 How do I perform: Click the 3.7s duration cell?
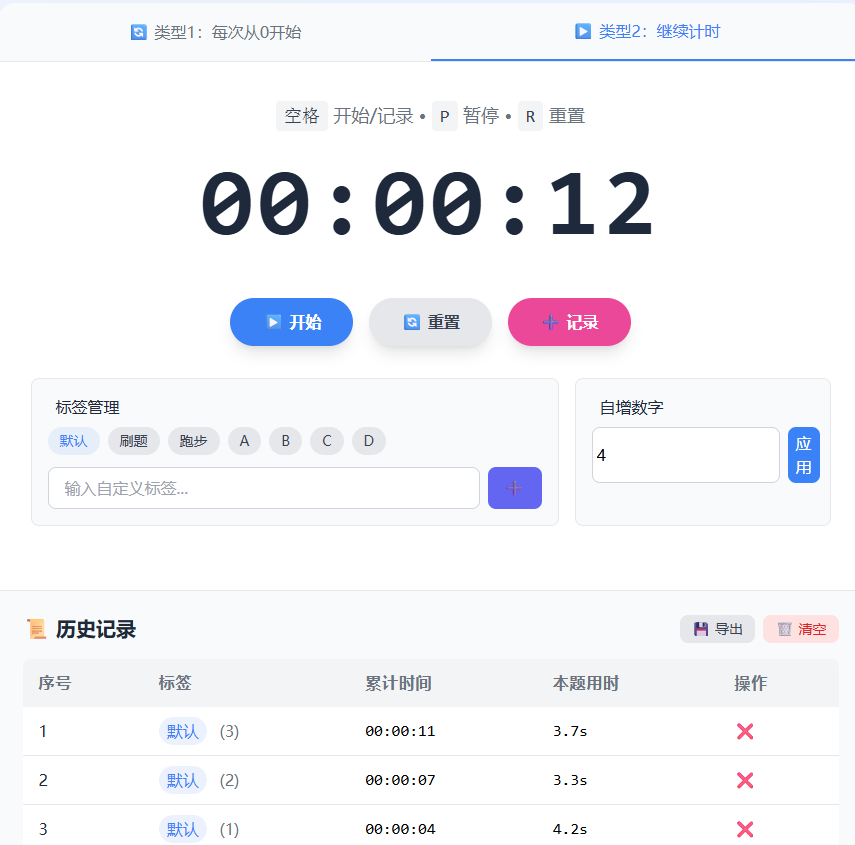tap(570, 731)
